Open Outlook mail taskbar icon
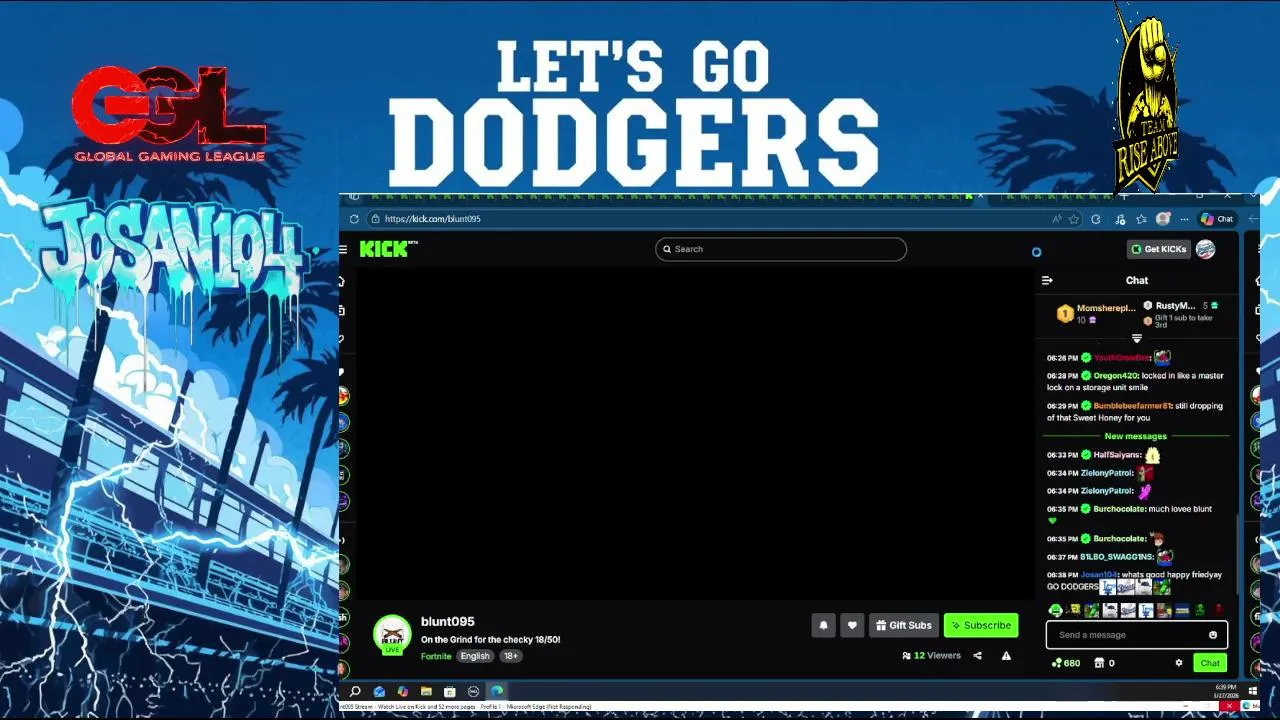Image resolution: width=1280 pixels, height=720 pixels. (x=379, y=692)
